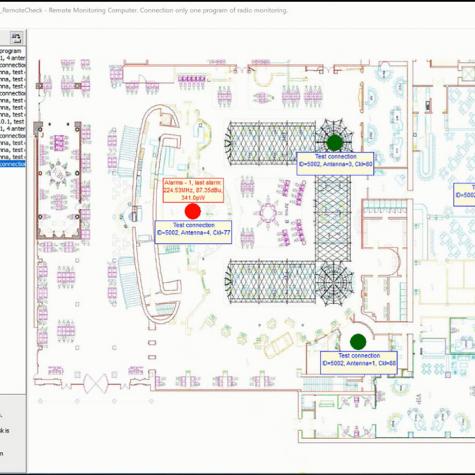
Task: Click the red 'Alarms - 1, last alarm' box
Action: click(193, 190)
